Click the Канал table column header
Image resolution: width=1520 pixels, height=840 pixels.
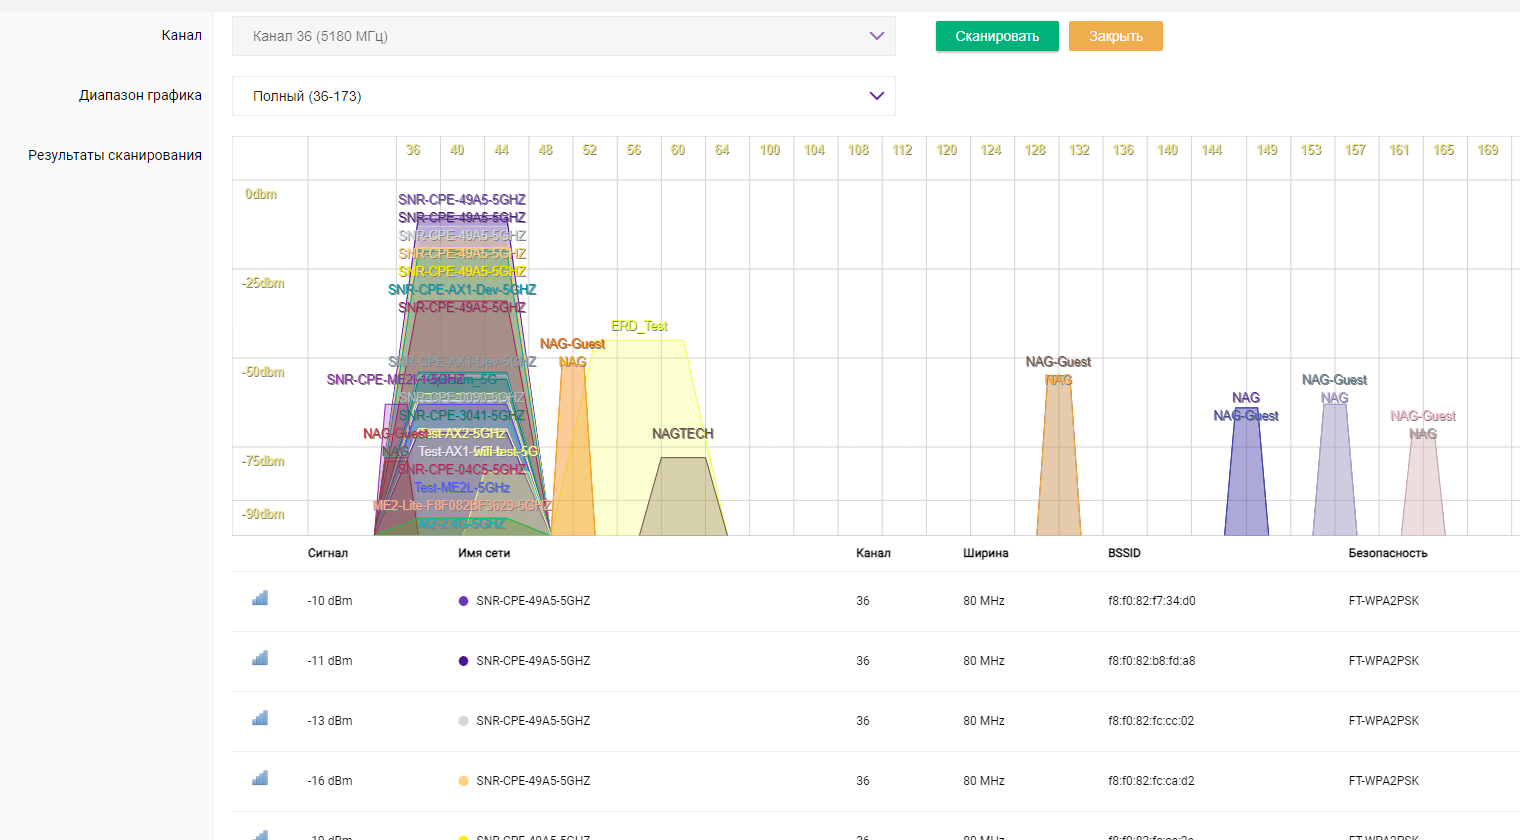point(873,553)
